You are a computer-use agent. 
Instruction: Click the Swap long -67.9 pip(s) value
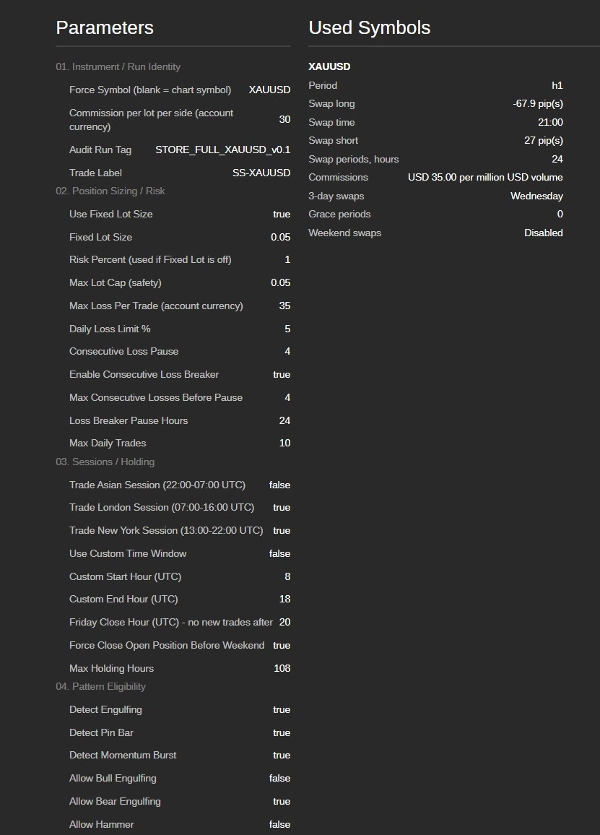(538, 104)
